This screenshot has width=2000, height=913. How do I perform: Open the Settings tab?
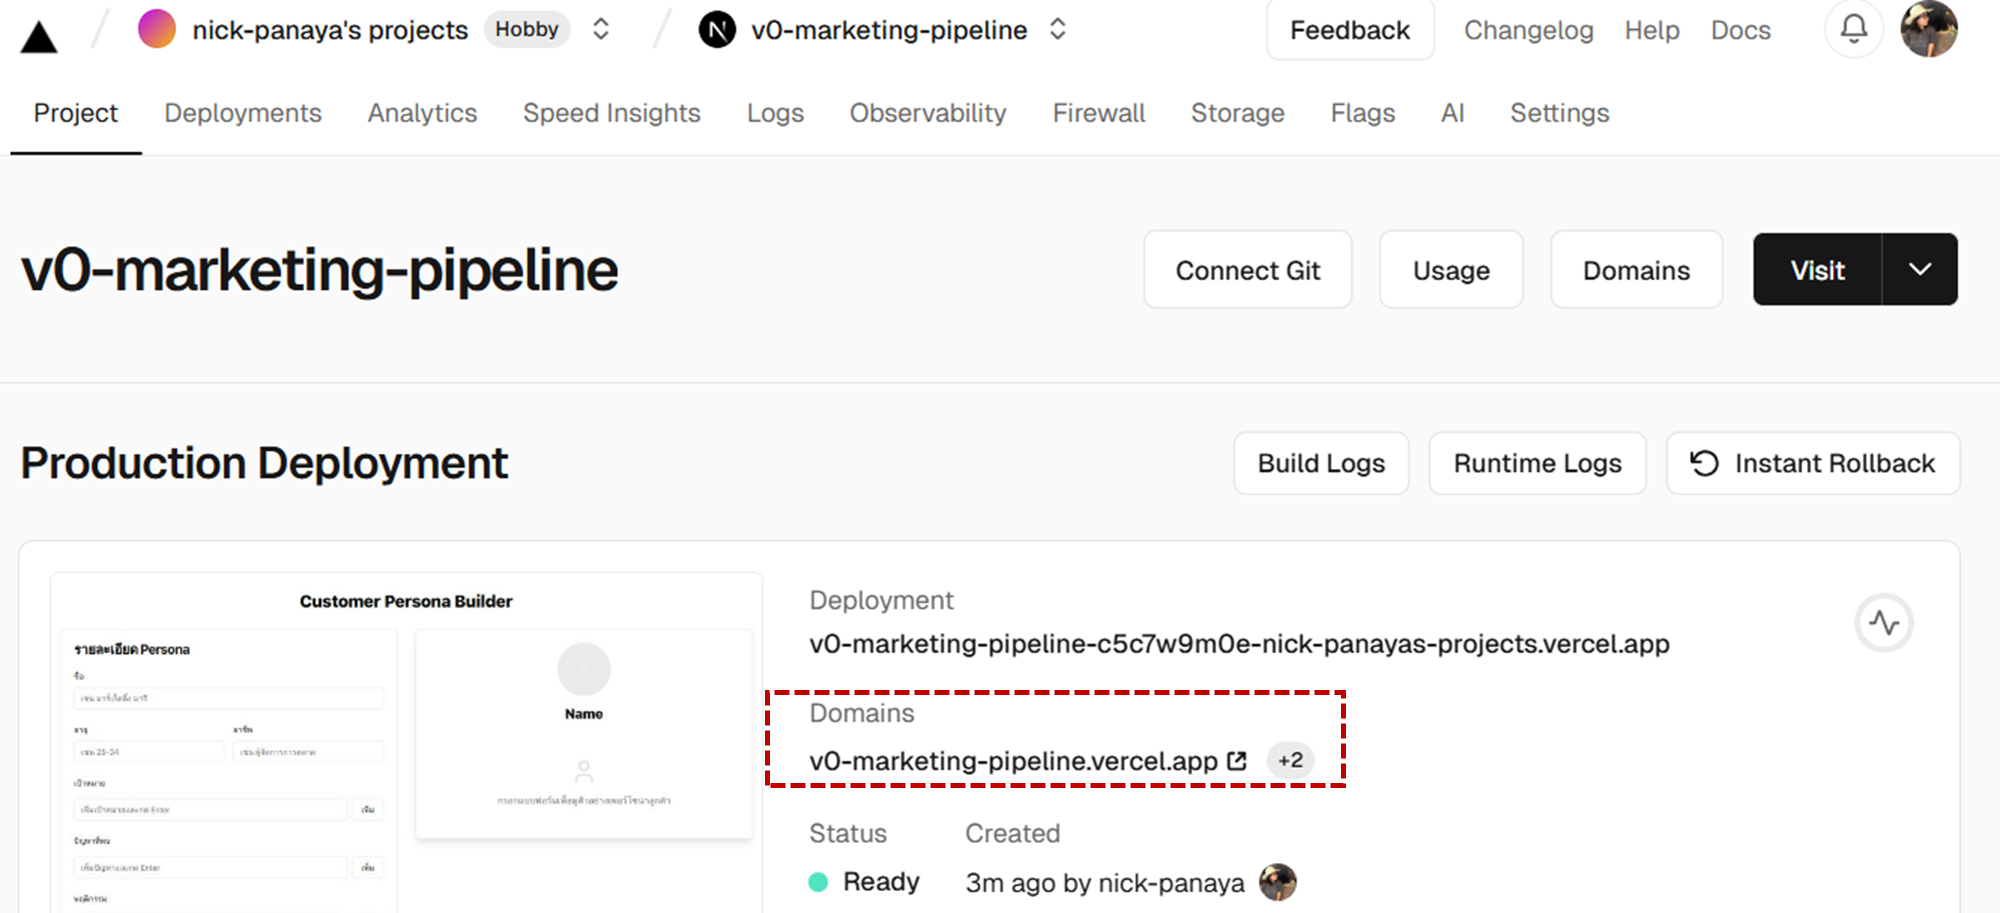click(1559, 113)
